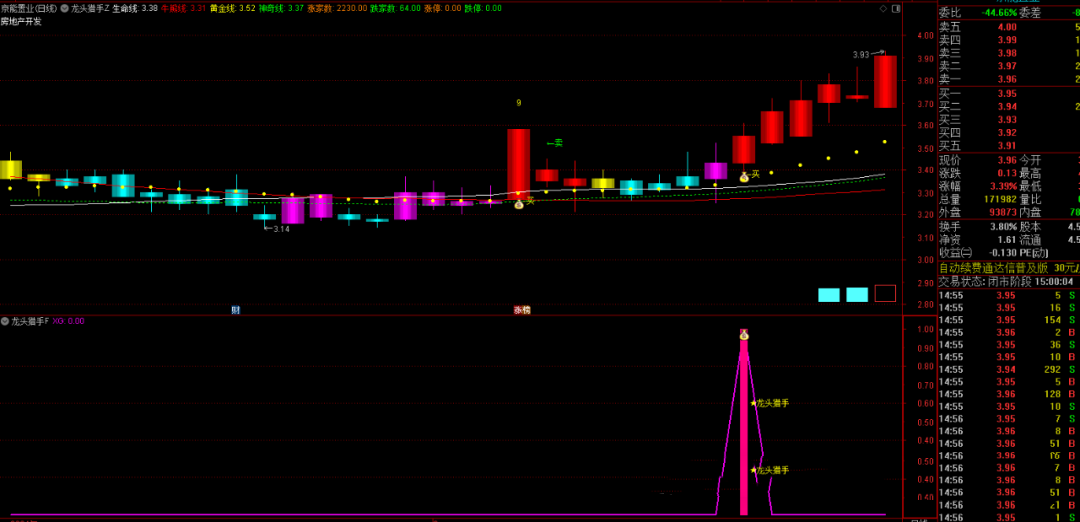The height and width of the screenshot is (522, 1080).
Task: Click the 牛熊线: 3.31 indicator value
Action: pyautogui.click(x=184, y=8)
